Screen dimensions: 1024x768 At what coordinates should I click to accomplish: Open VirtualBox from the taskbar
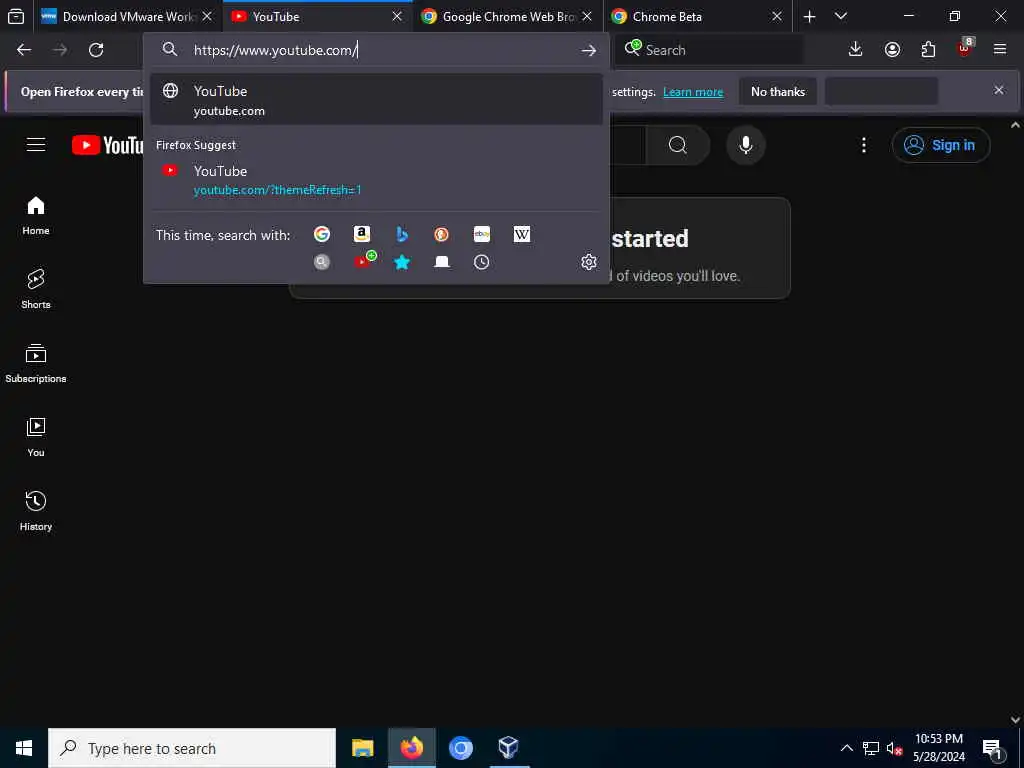pos(508,748)
